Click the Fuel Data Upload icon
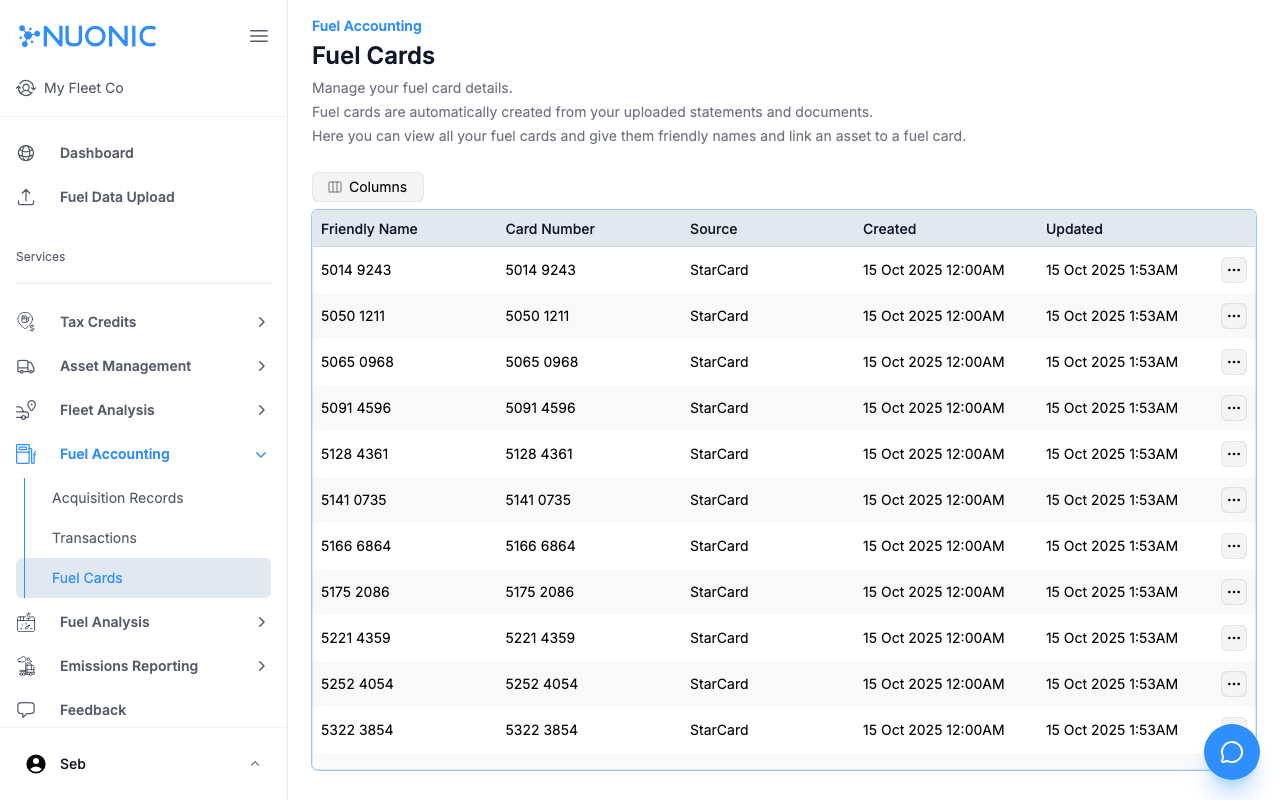The image size is (1280, 800). point(26,197)
